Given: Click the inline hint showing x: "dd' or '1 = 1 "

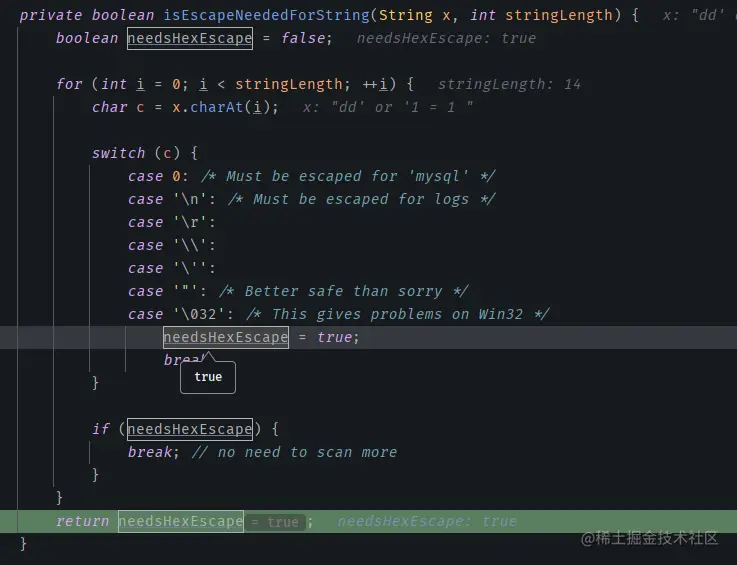Looking at the screenshot, I should (x=388, y=107).
